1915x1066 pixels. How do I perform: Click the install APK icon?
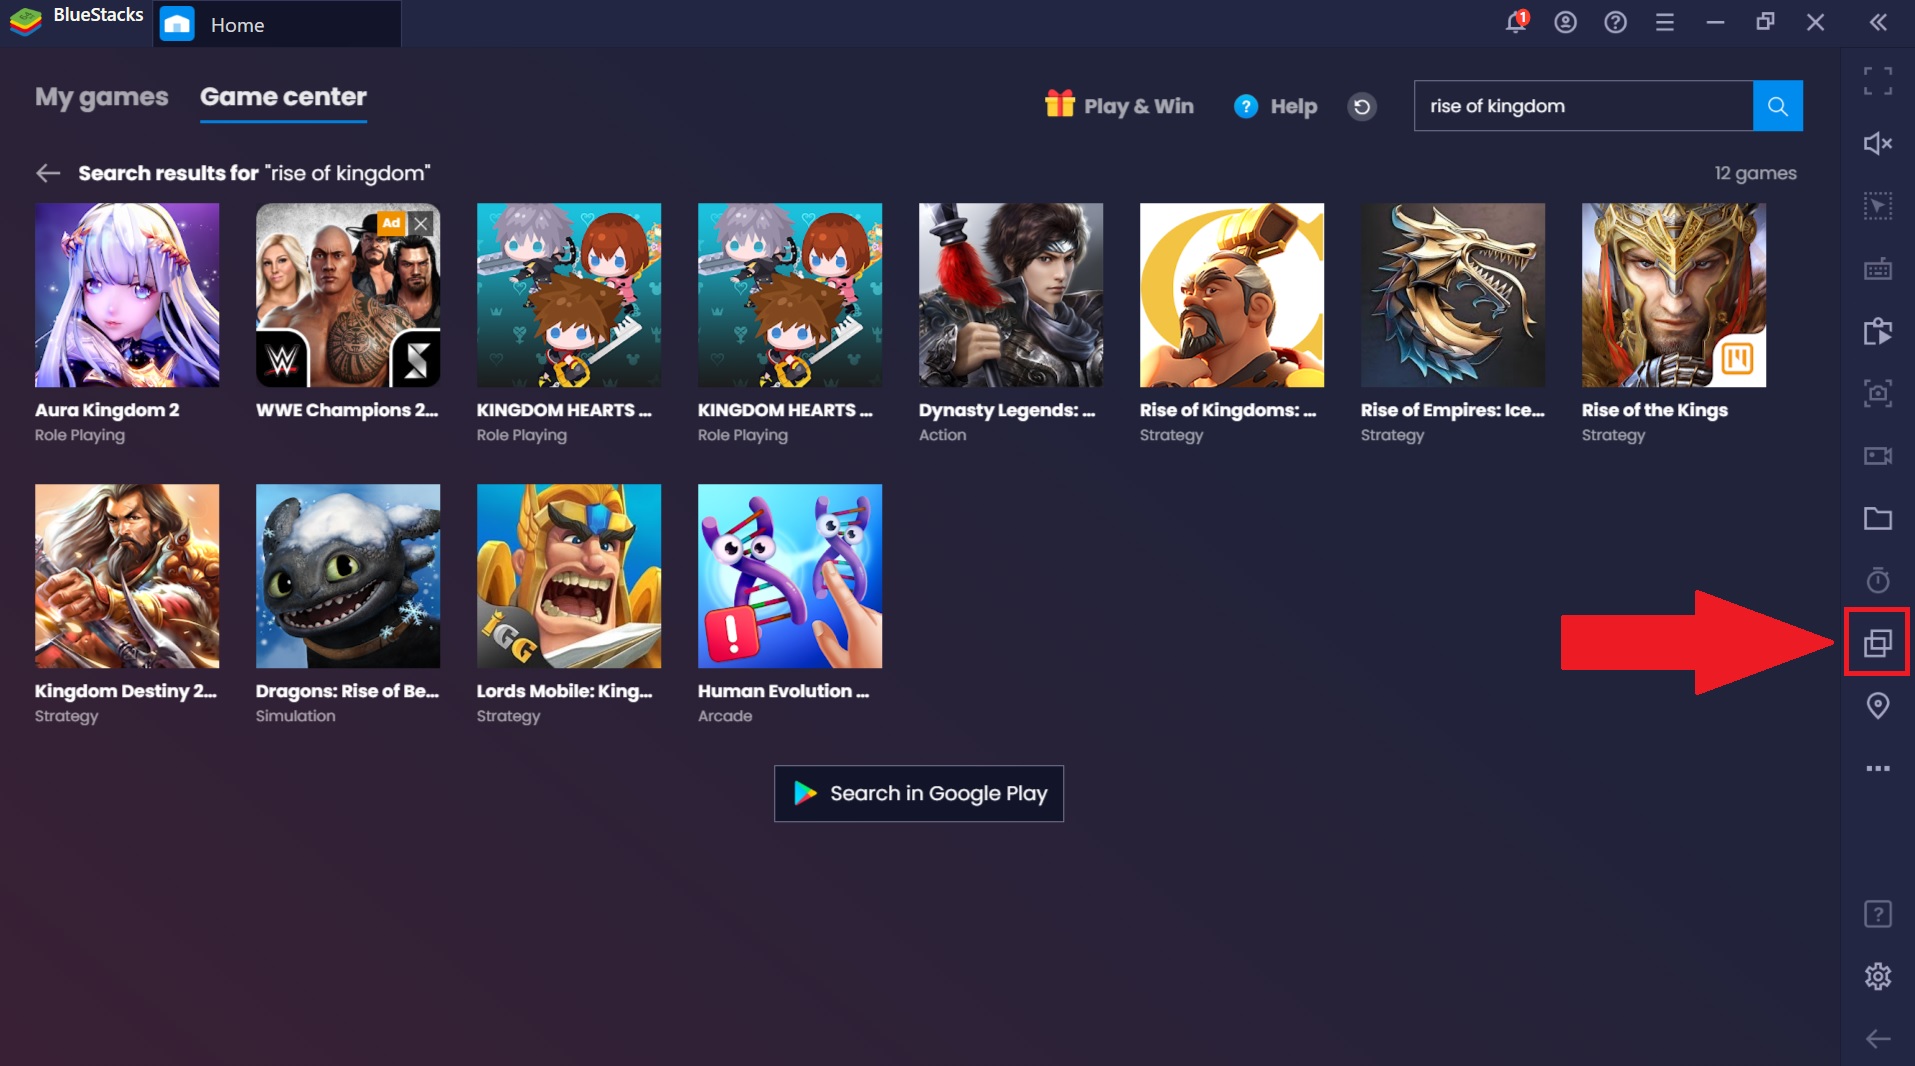pos(1878,331)
